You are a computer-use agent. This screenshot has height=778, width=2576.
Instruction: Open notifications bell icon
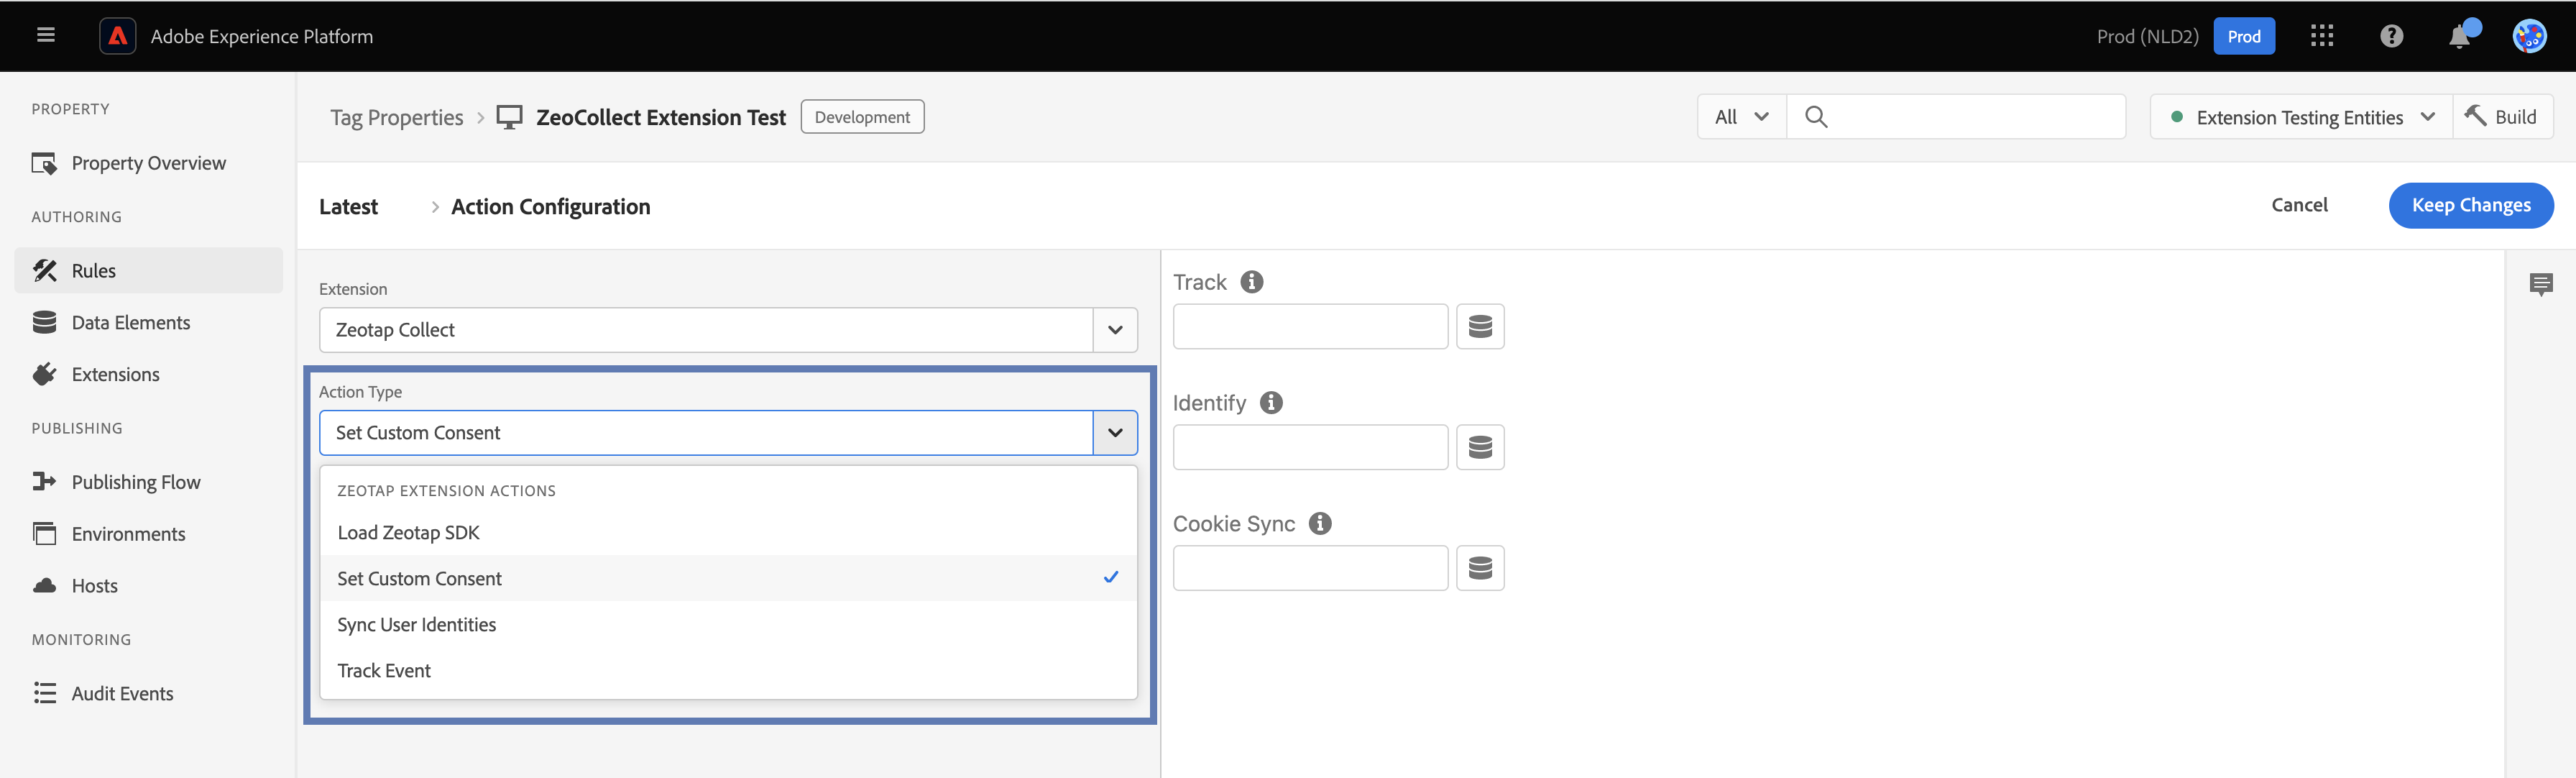tap(2459, 37)
